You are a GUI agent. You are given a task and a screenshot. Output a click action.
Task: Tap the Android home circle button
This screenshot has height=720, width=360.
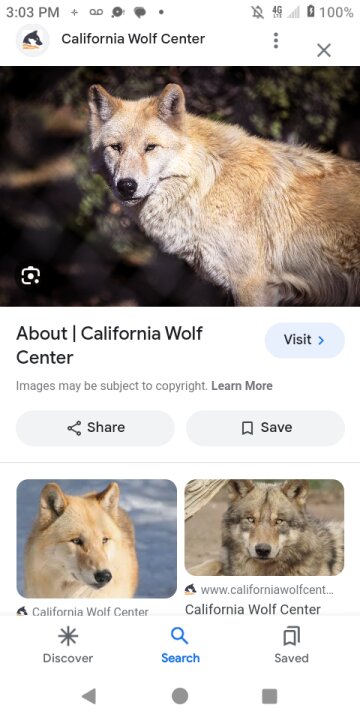click(180, 696)
